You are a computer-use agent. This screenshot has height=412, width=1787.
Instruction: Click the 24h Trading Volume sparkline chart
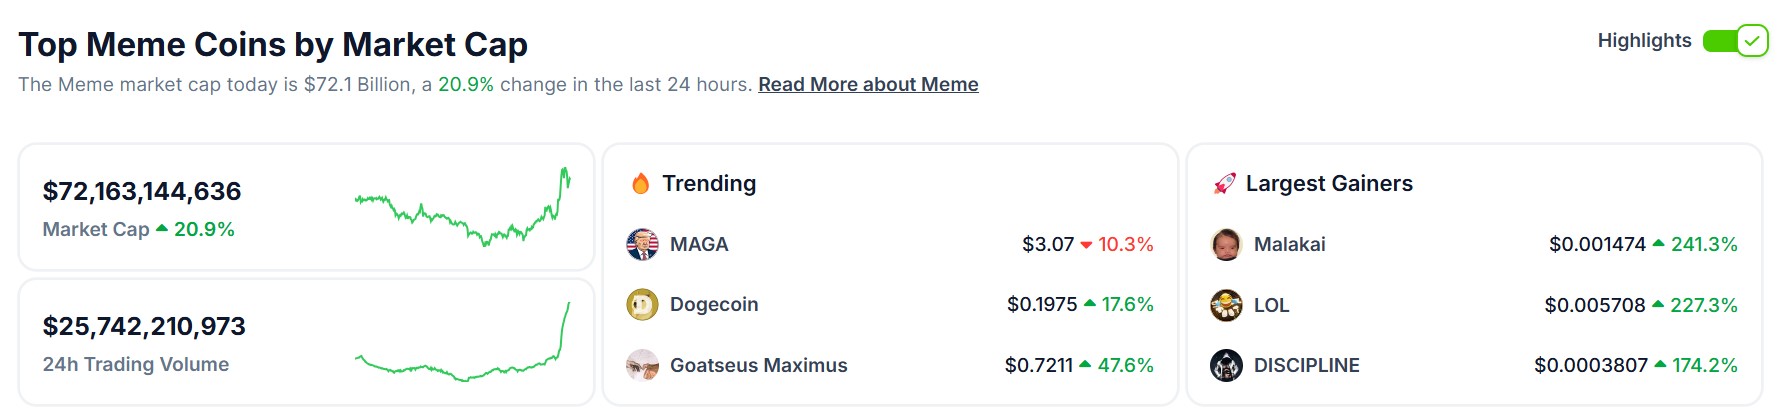(x=463, y=342)
